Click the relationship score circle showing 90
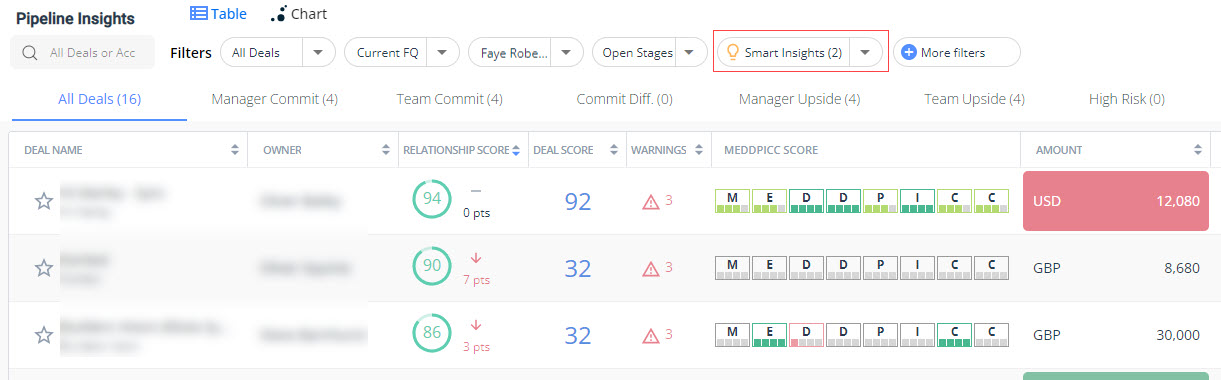The height and width of the screenshot is (380, 1221). click(432, 266)
